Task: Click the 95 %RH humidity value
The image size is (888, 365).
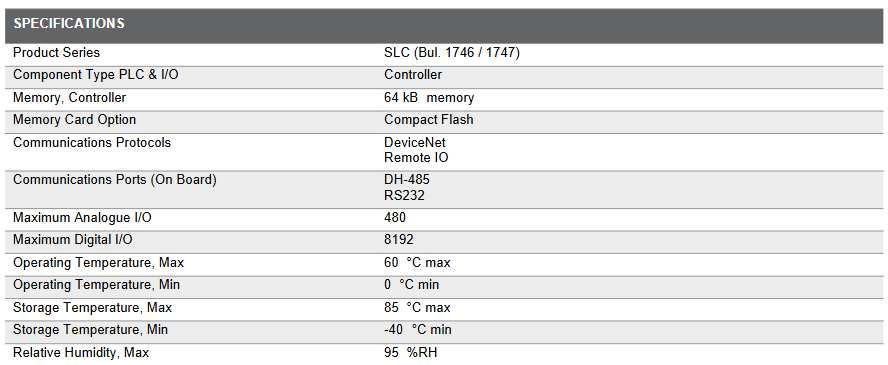Action: 411,353
